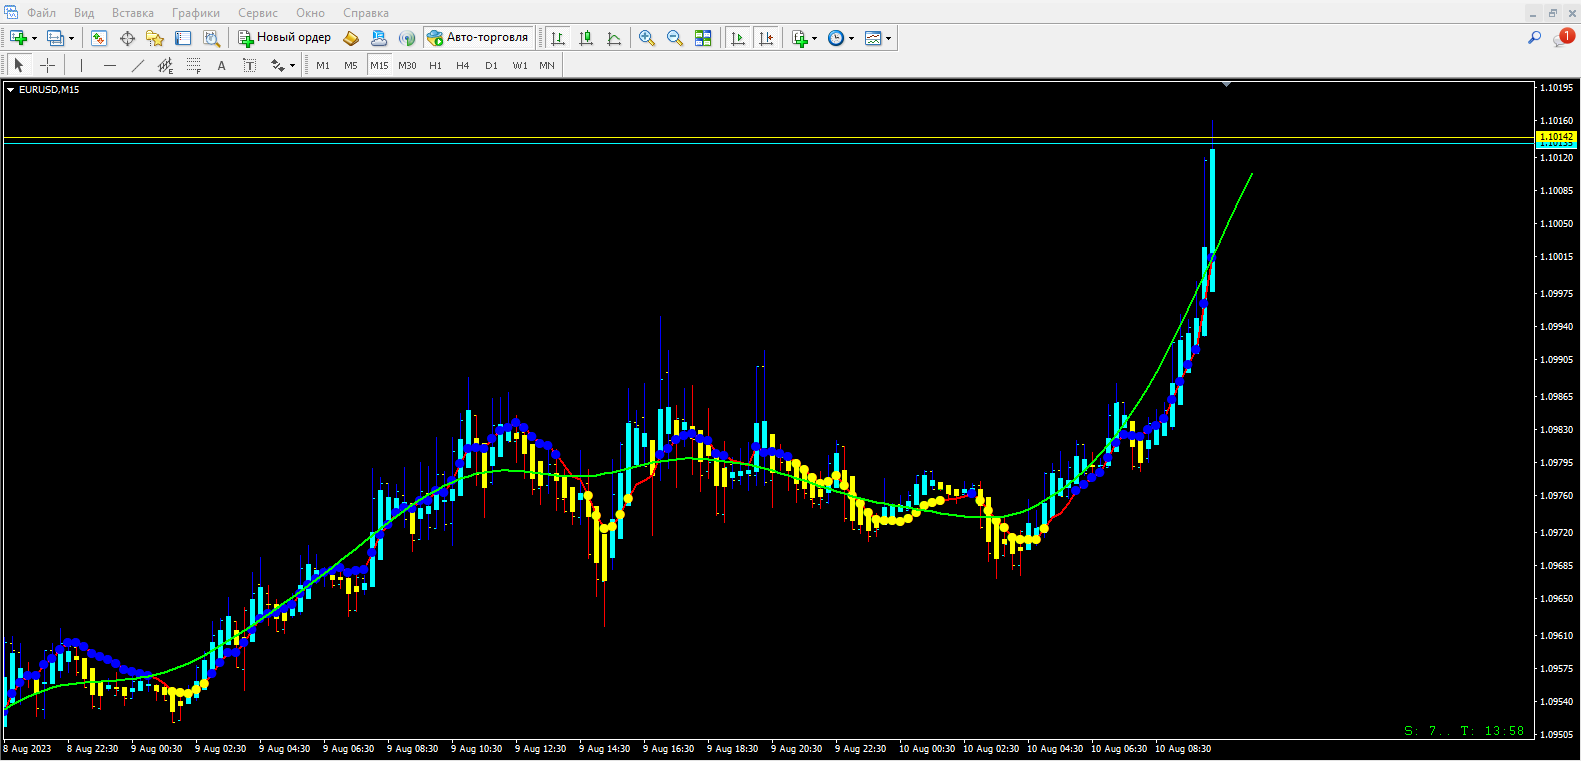Toggle chart shift from right edge
Screen dimensions: 1581x762
[x=766, y=38]
